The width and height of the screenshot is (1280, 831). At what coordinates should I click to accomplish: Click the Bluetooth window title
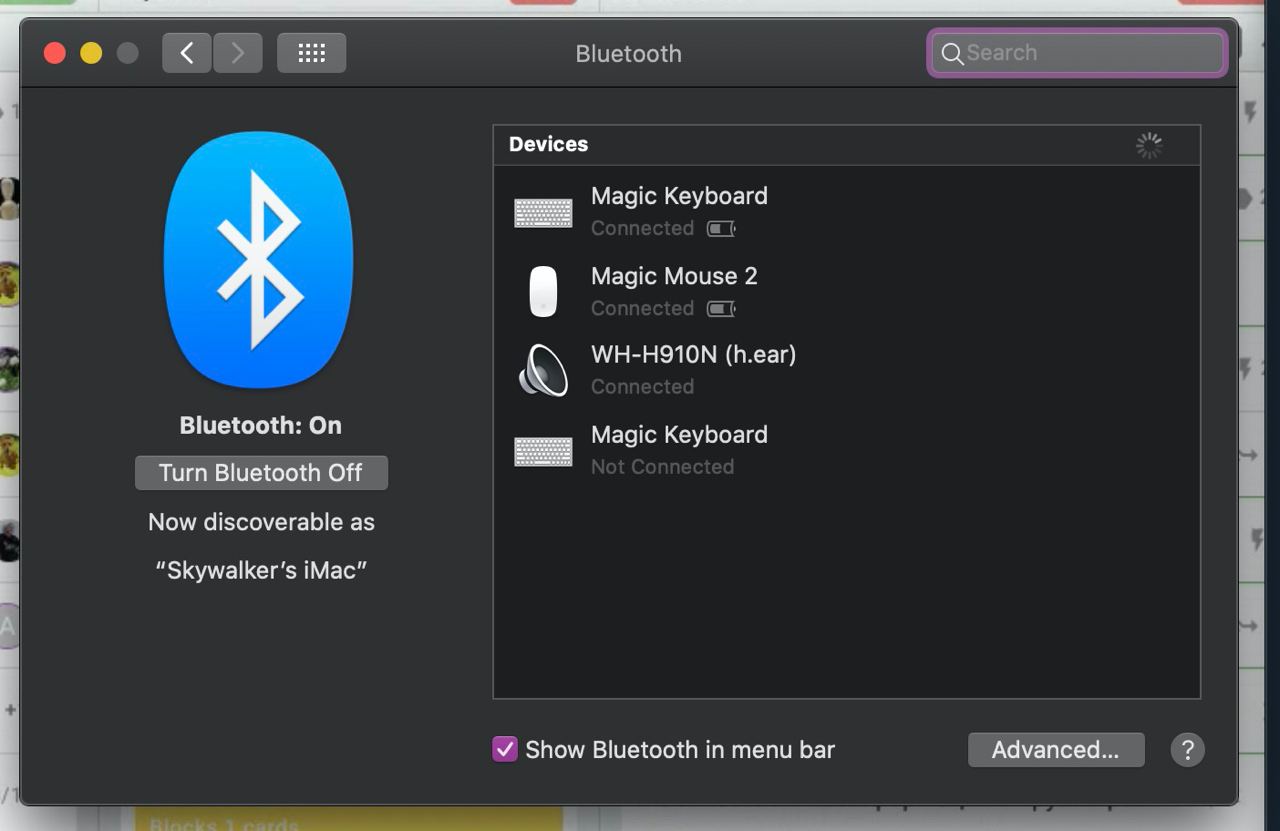tap(628, 54)
